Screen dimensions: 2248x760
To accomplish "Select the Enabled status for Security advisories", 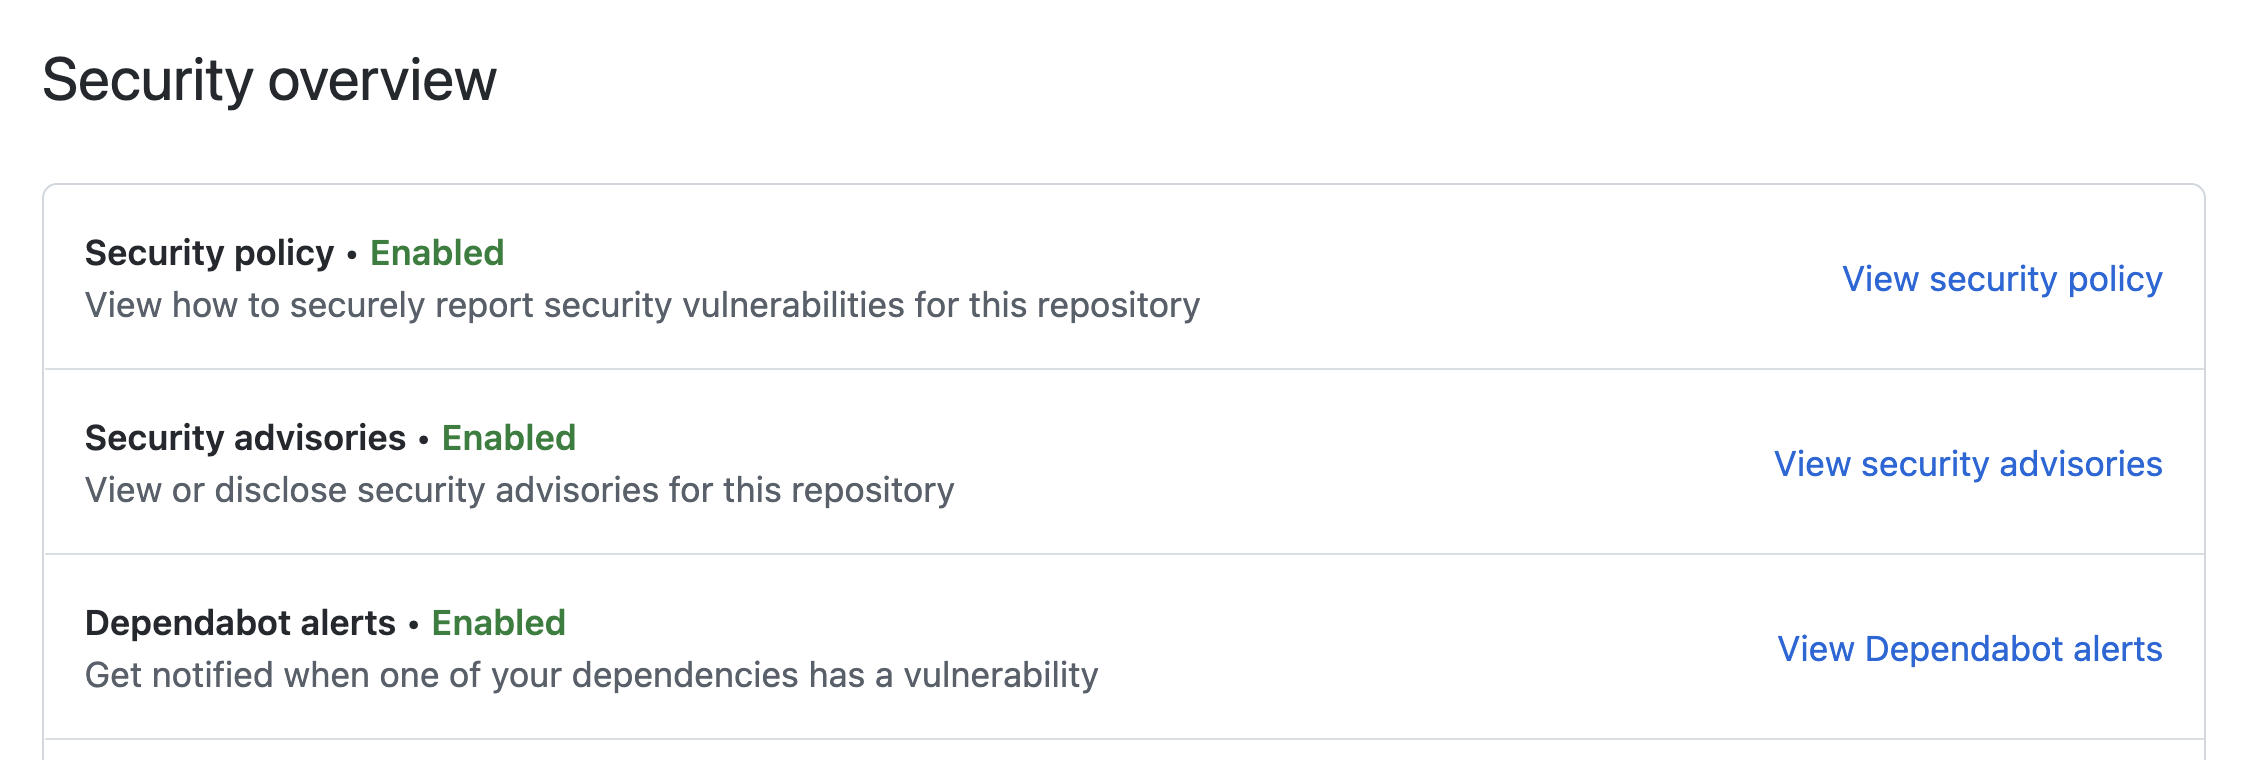I will tap(508, 438).
